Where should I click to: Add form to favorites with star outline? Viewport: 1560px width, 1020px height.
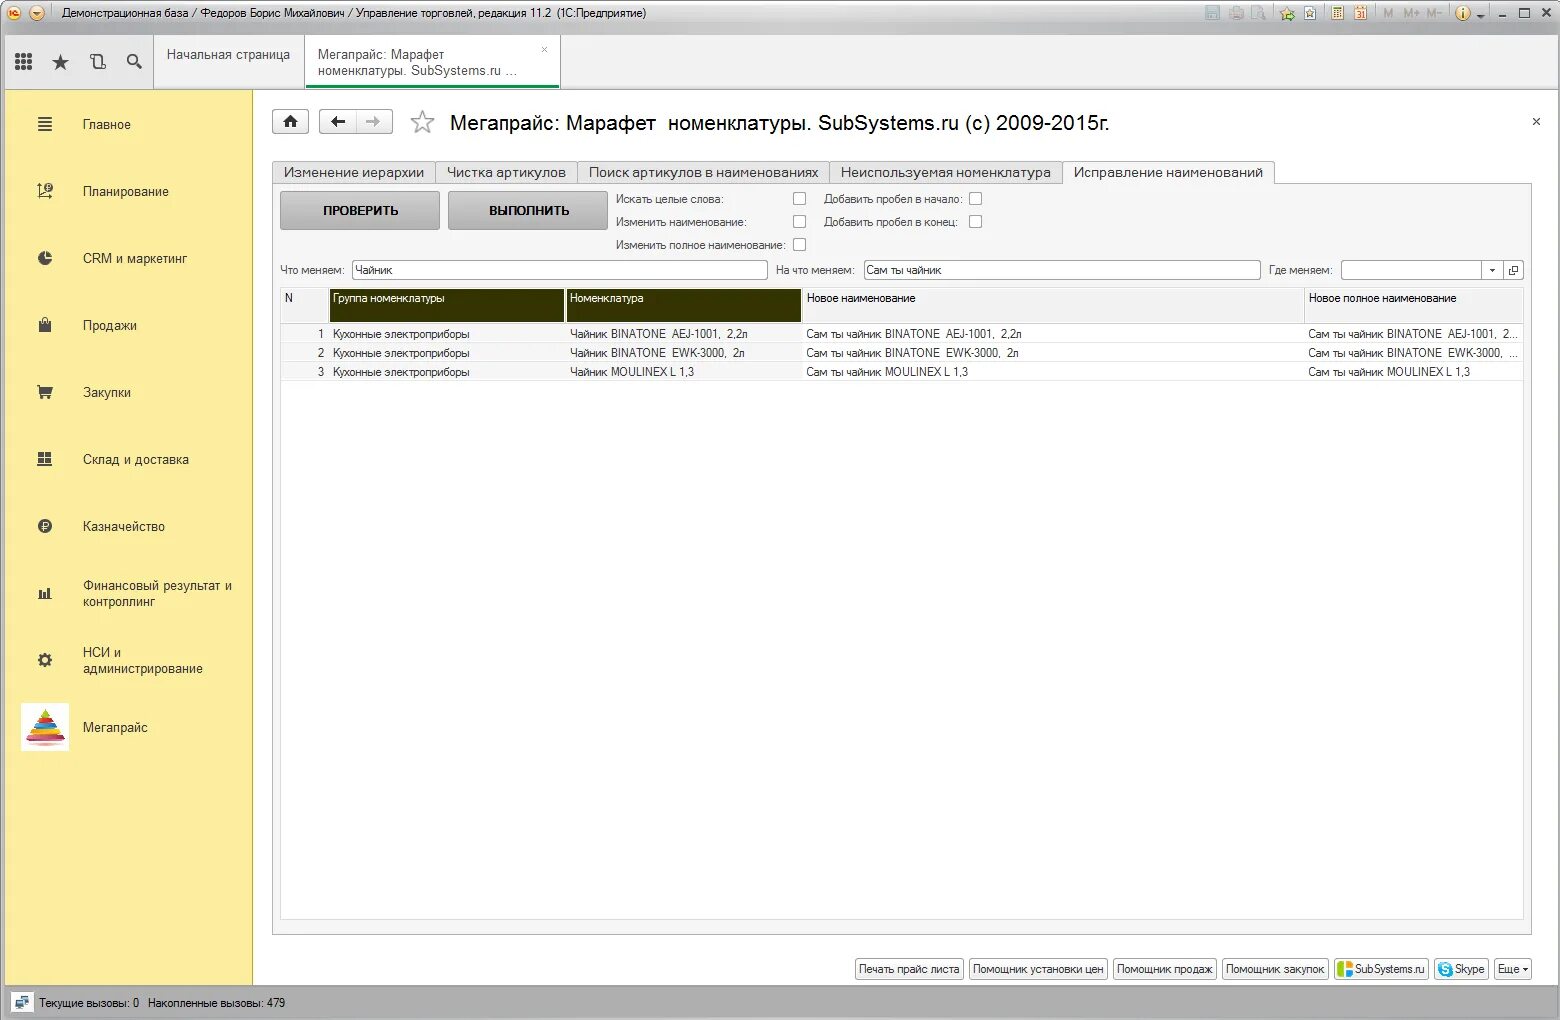[x=423, y=122]
